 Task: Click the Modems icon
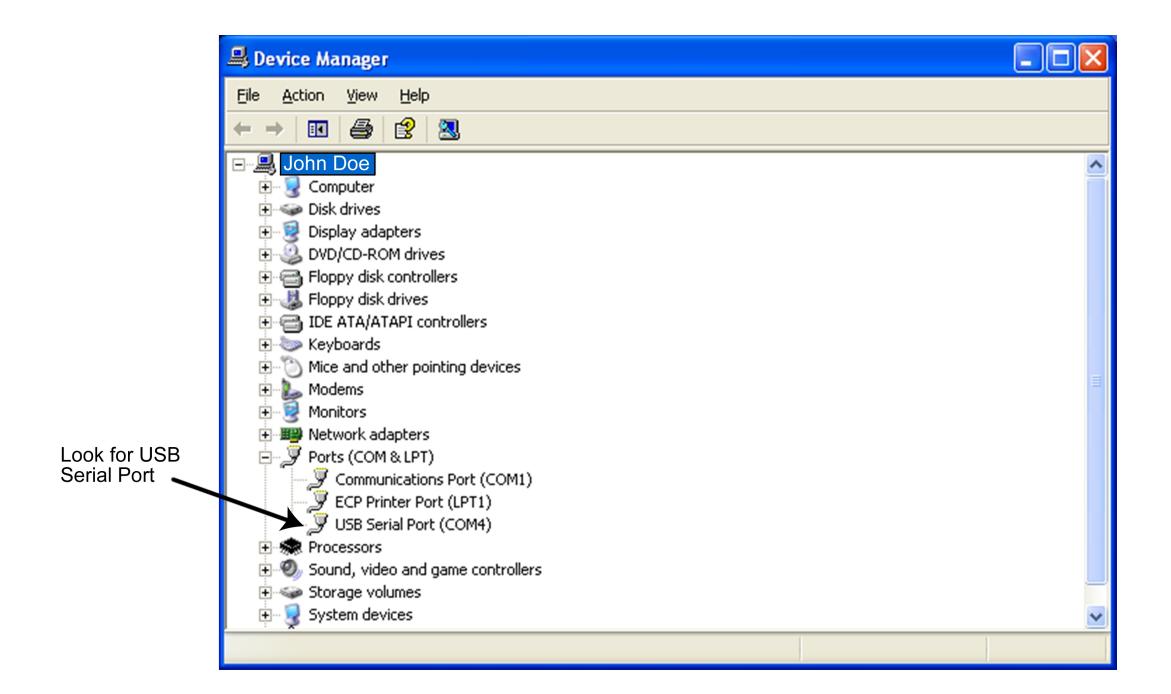coord(291,389)
